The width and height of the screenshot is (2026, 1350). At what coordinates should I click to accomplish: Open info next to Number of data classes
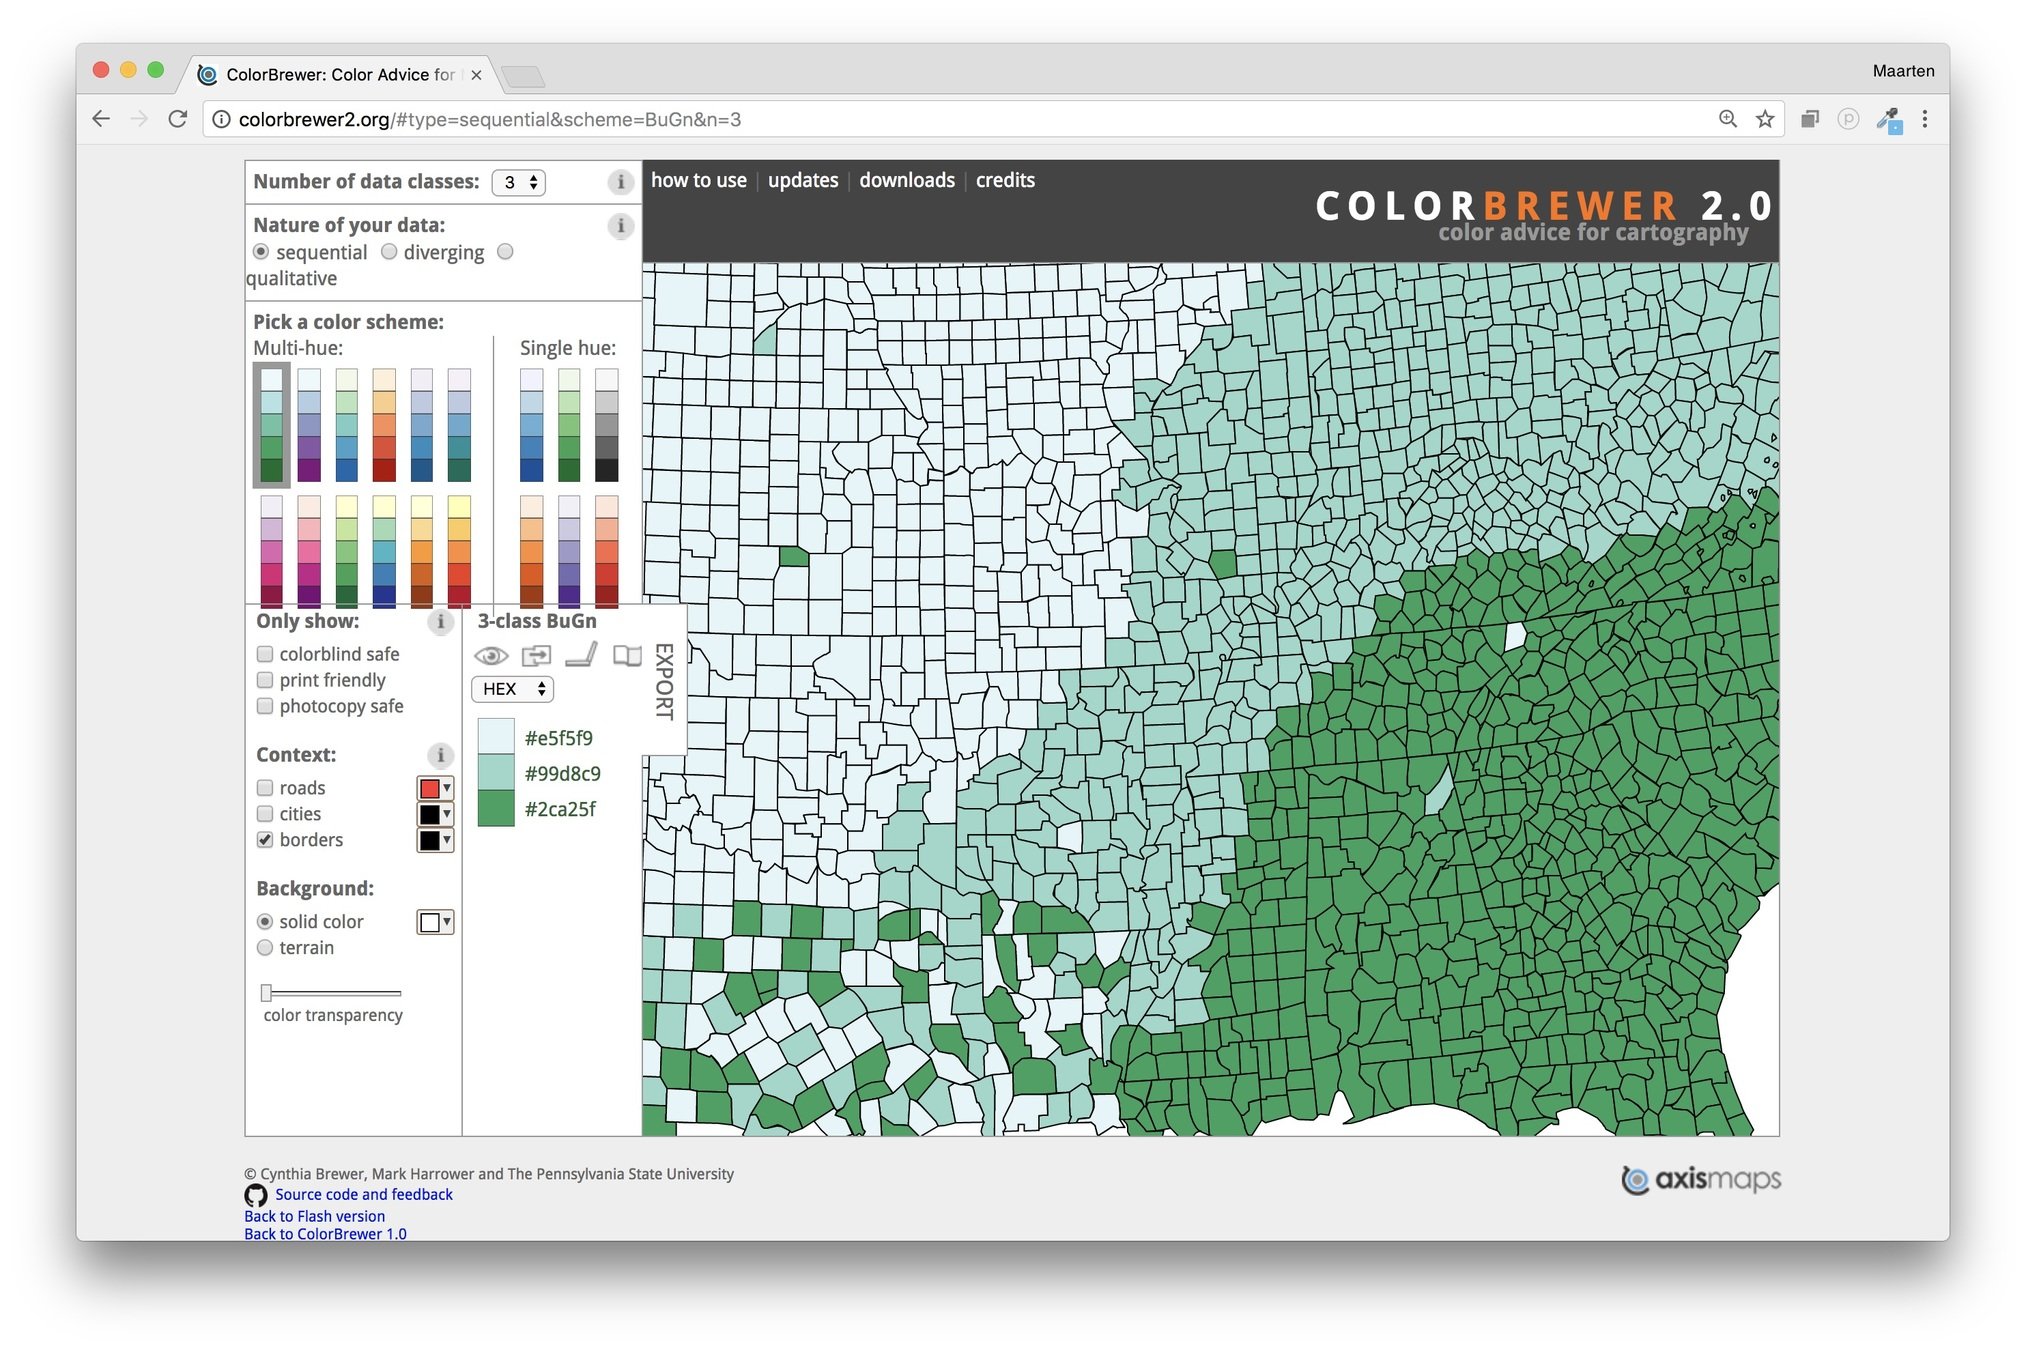[620, 182]
